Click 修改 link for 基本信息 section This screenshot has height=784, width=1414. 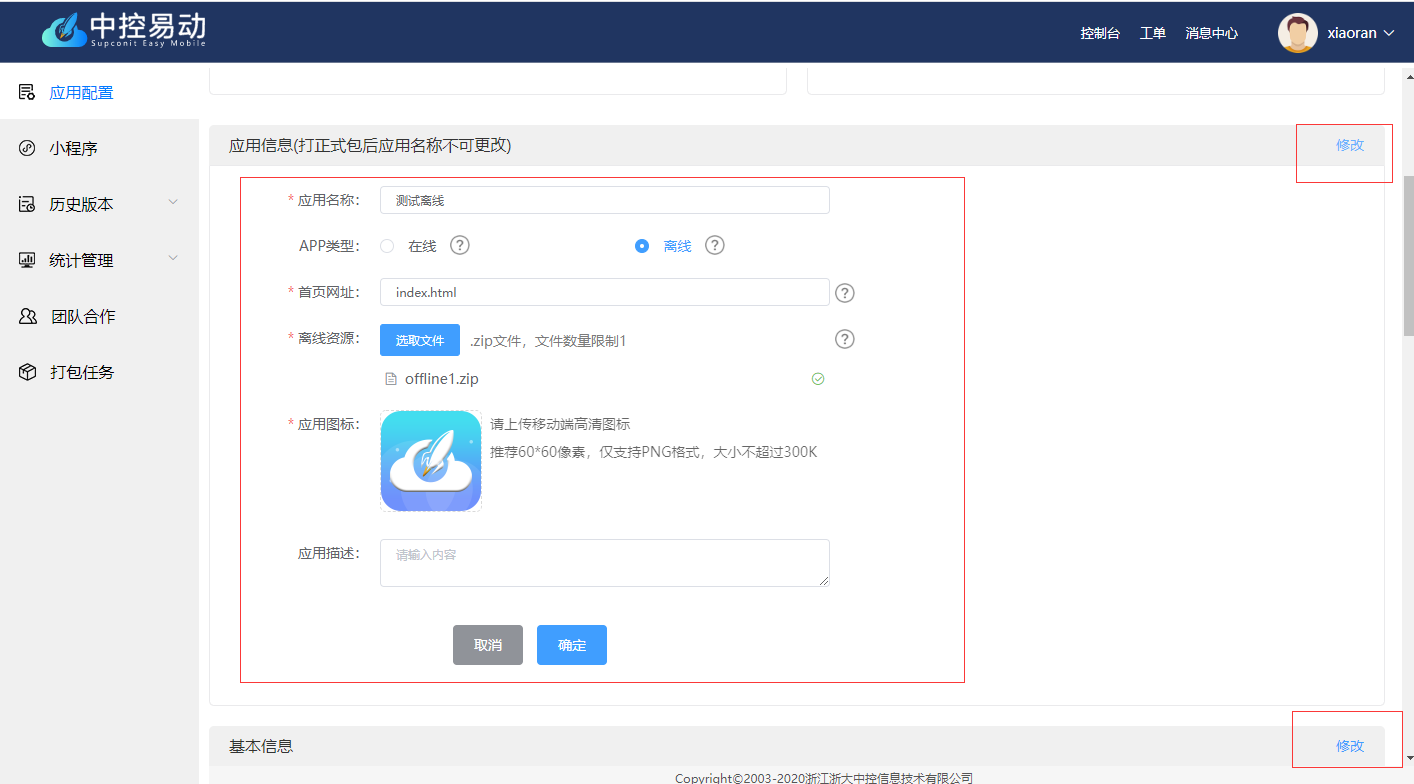coord(1350,746)
